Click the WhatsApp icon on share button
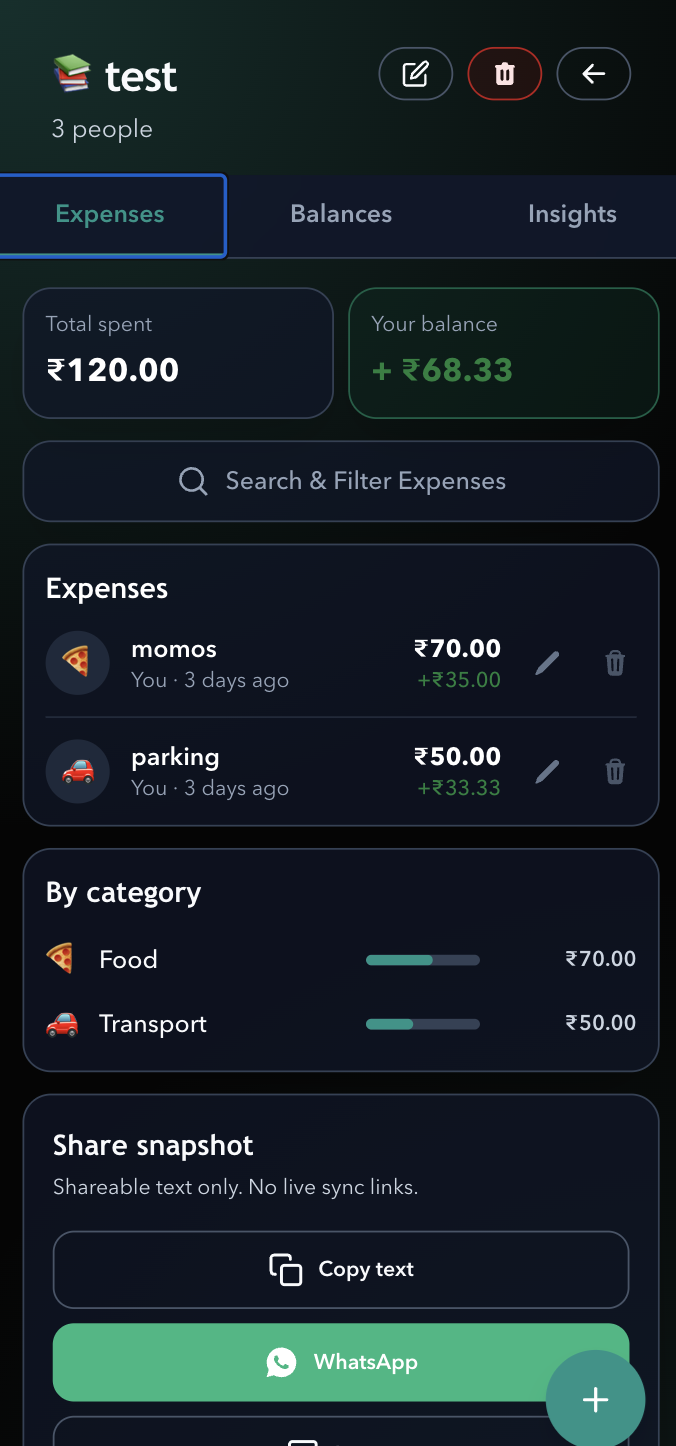 tap(282, 1362)
